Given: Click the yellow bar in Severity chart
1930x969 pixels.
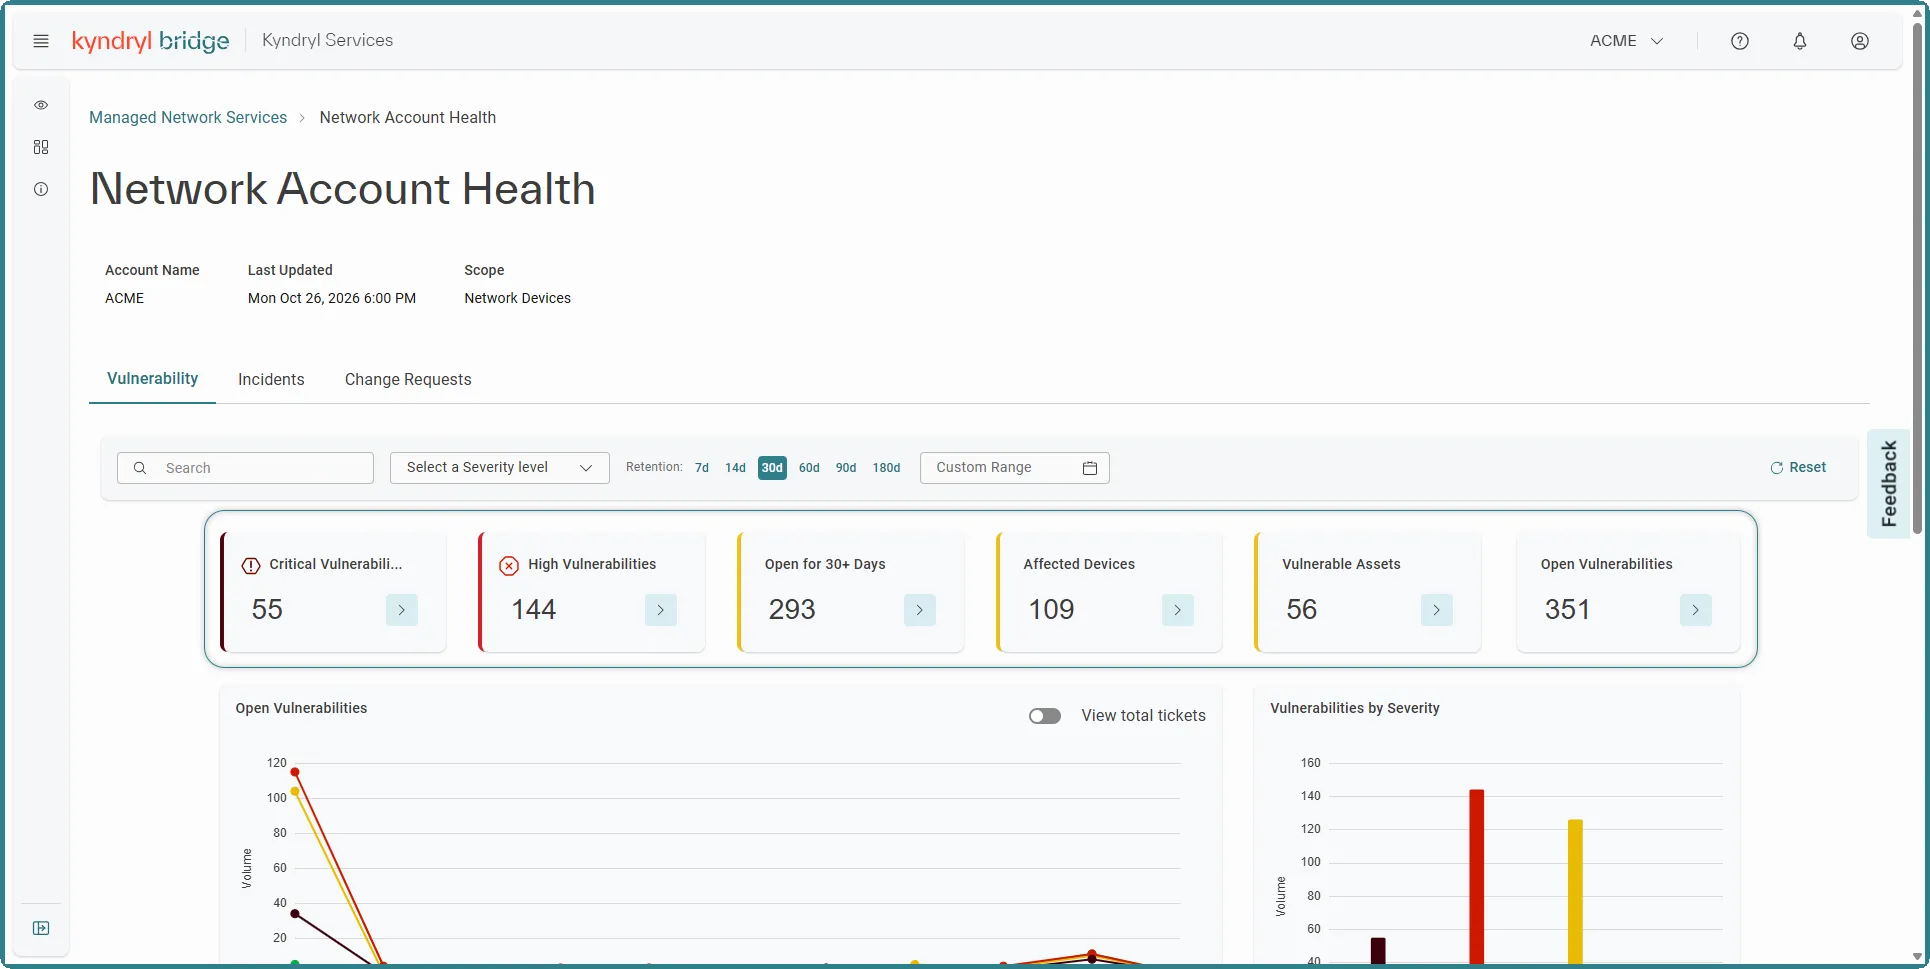Looking at the screenshot, I should tap(1575, 891).
